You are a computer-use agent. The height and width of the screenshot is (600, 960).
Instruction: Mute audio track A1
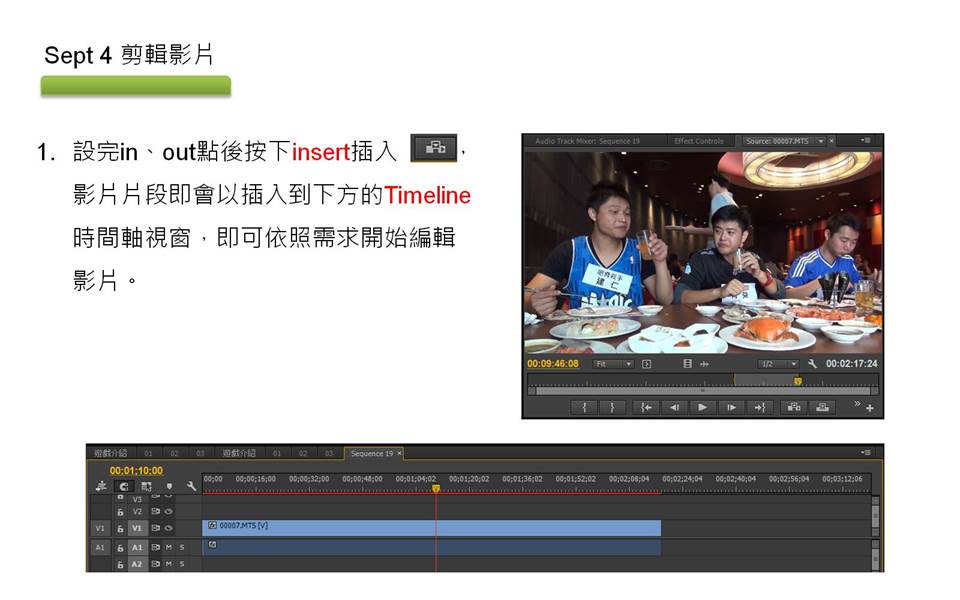pos(168,547)
